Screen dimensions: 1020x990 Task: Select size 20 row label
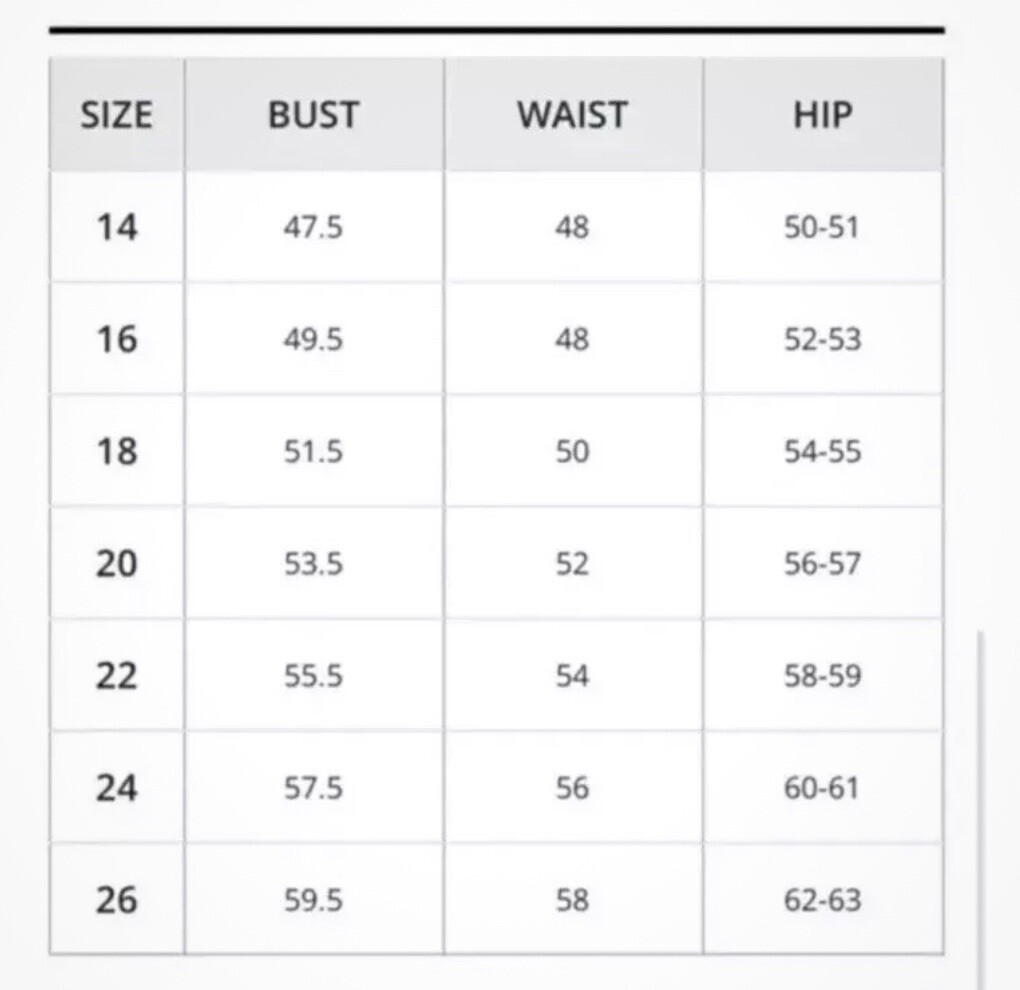(x=117, y=564)
